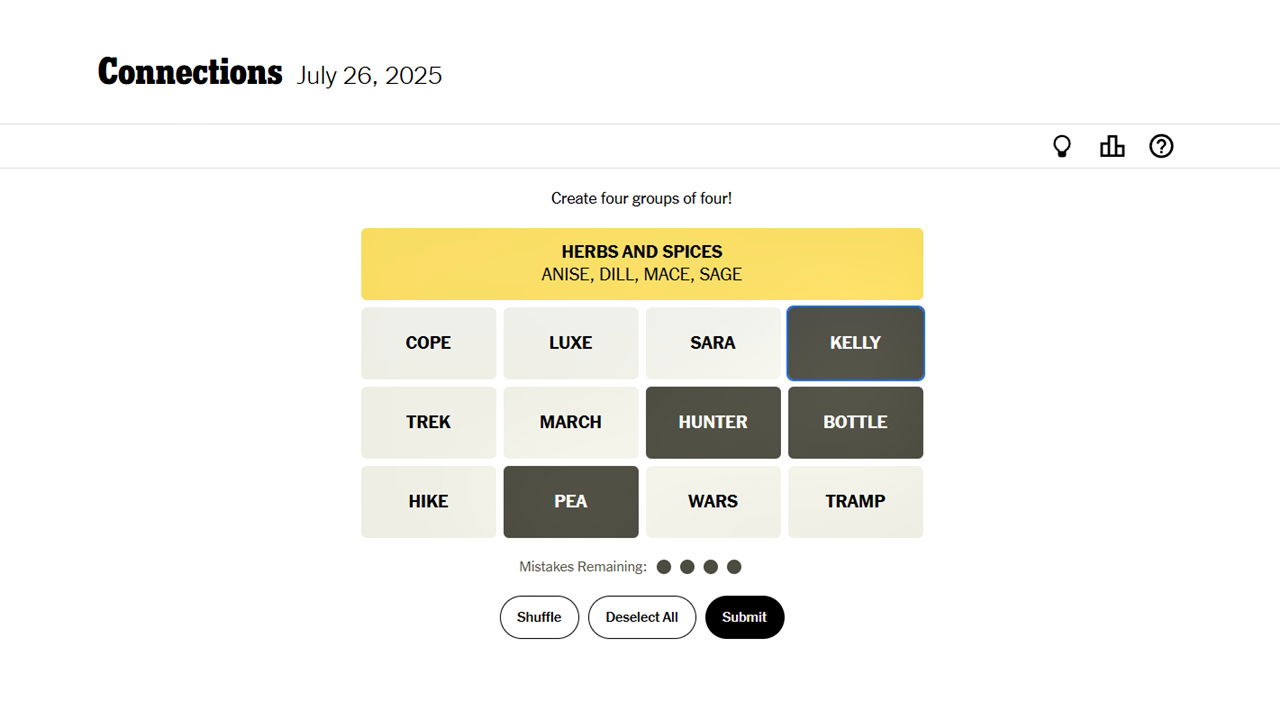Screen dimensions: 1280x720
Task: Select the TREK tile
Action: [428, 422]
